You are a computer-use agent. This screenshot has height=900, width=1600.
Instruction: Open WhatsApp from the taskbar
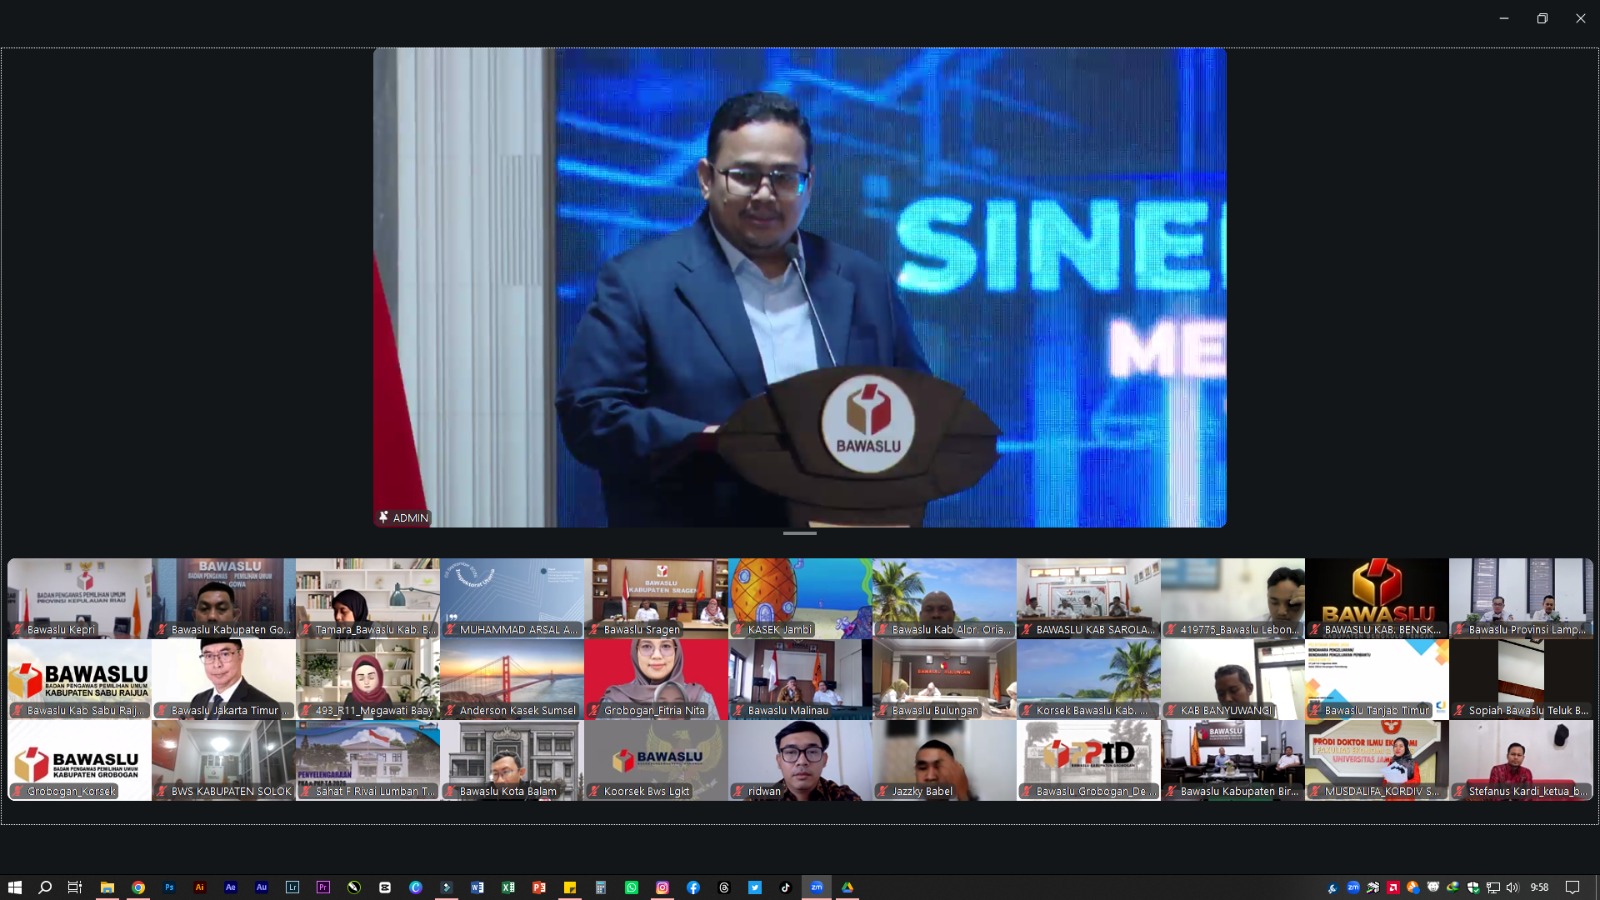(x=631, y=887)
